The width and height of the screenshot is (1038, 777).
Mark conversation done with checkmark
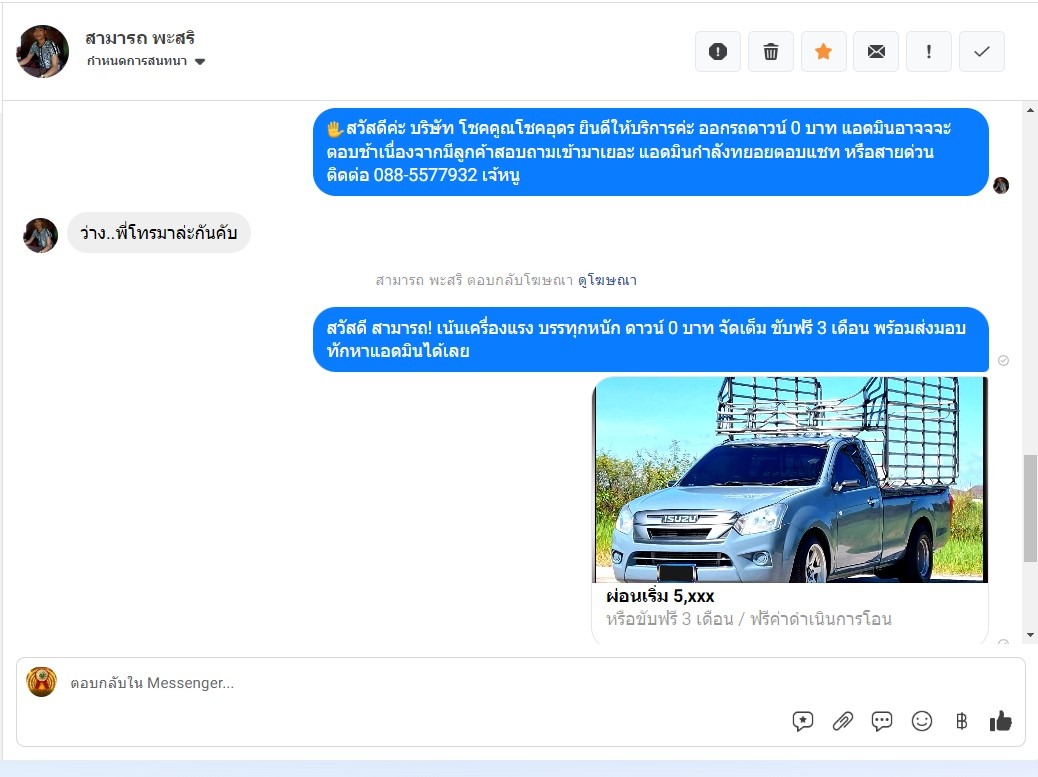pyautogui.click(x=982, y=52)
